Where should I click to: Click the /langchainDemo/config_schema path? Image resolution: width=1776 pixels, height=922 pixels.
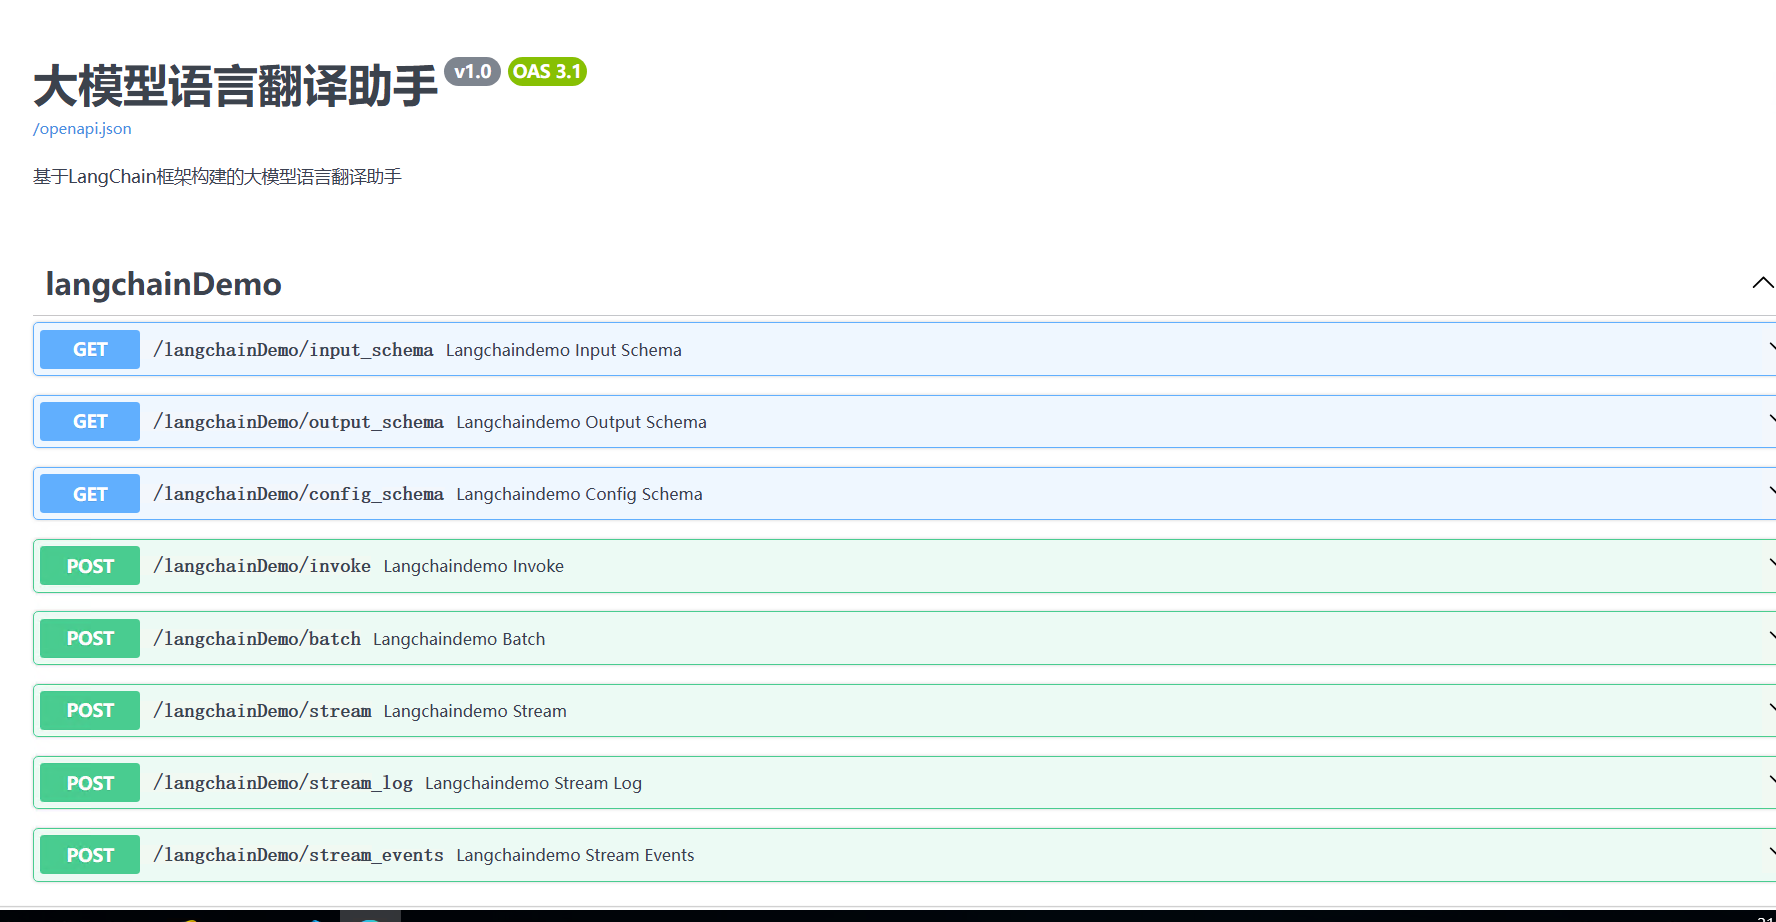[298, 494]
